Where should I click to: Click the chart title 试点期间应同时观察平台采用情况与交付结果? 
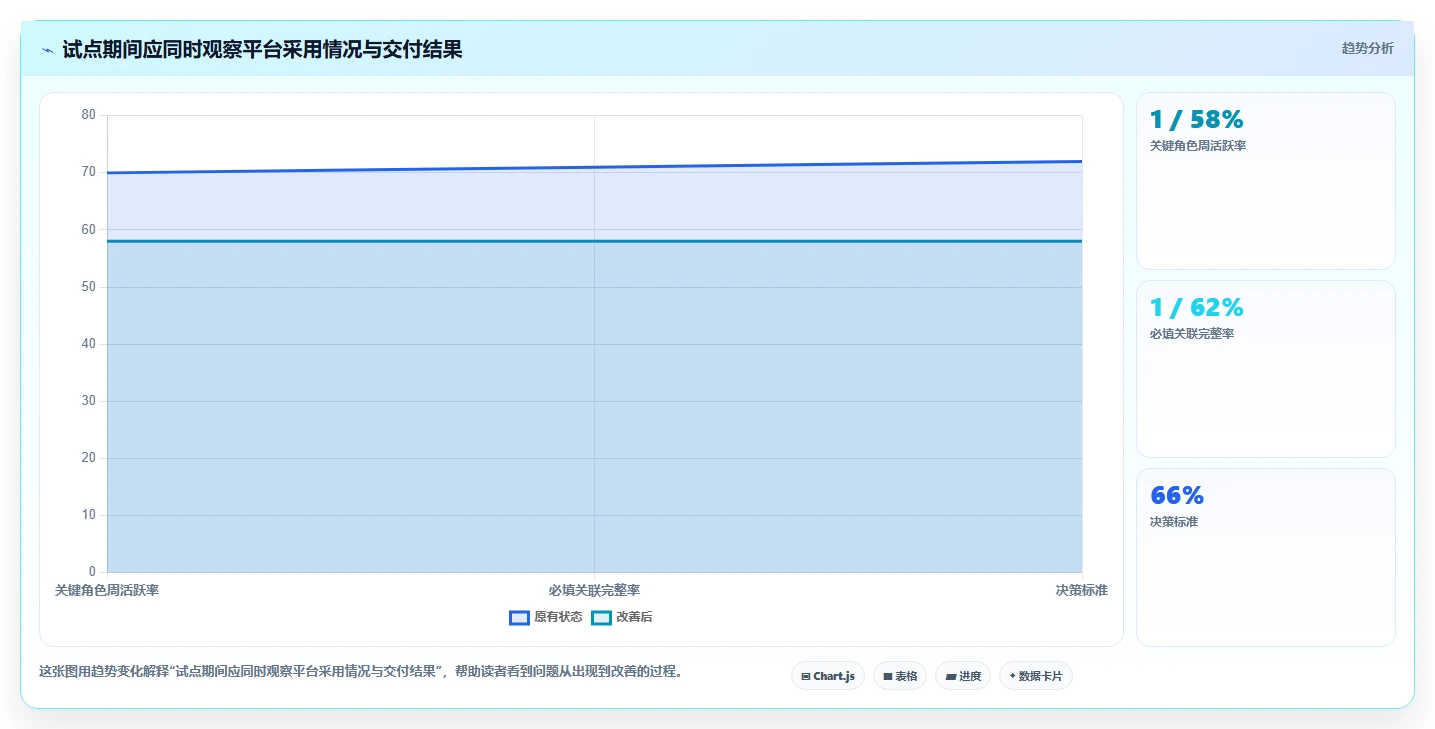tap(262, 49)
